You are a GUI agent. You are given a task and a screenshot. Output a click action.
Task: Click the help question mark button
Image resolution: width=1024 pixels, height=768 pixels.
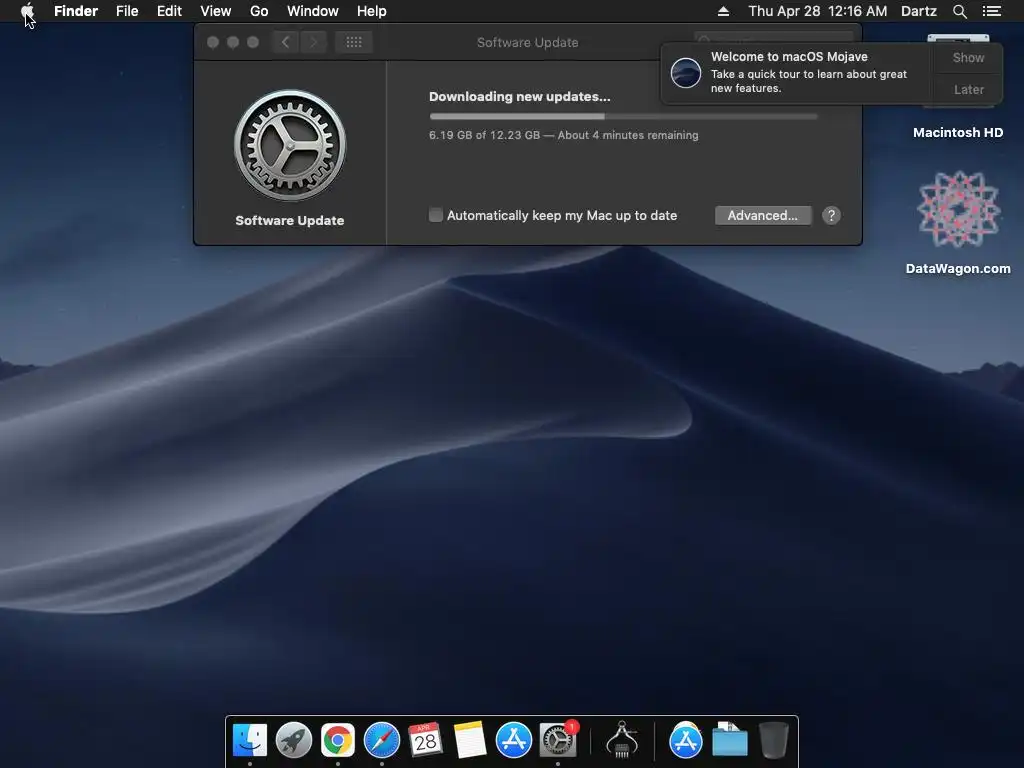(x=831, y=216)
